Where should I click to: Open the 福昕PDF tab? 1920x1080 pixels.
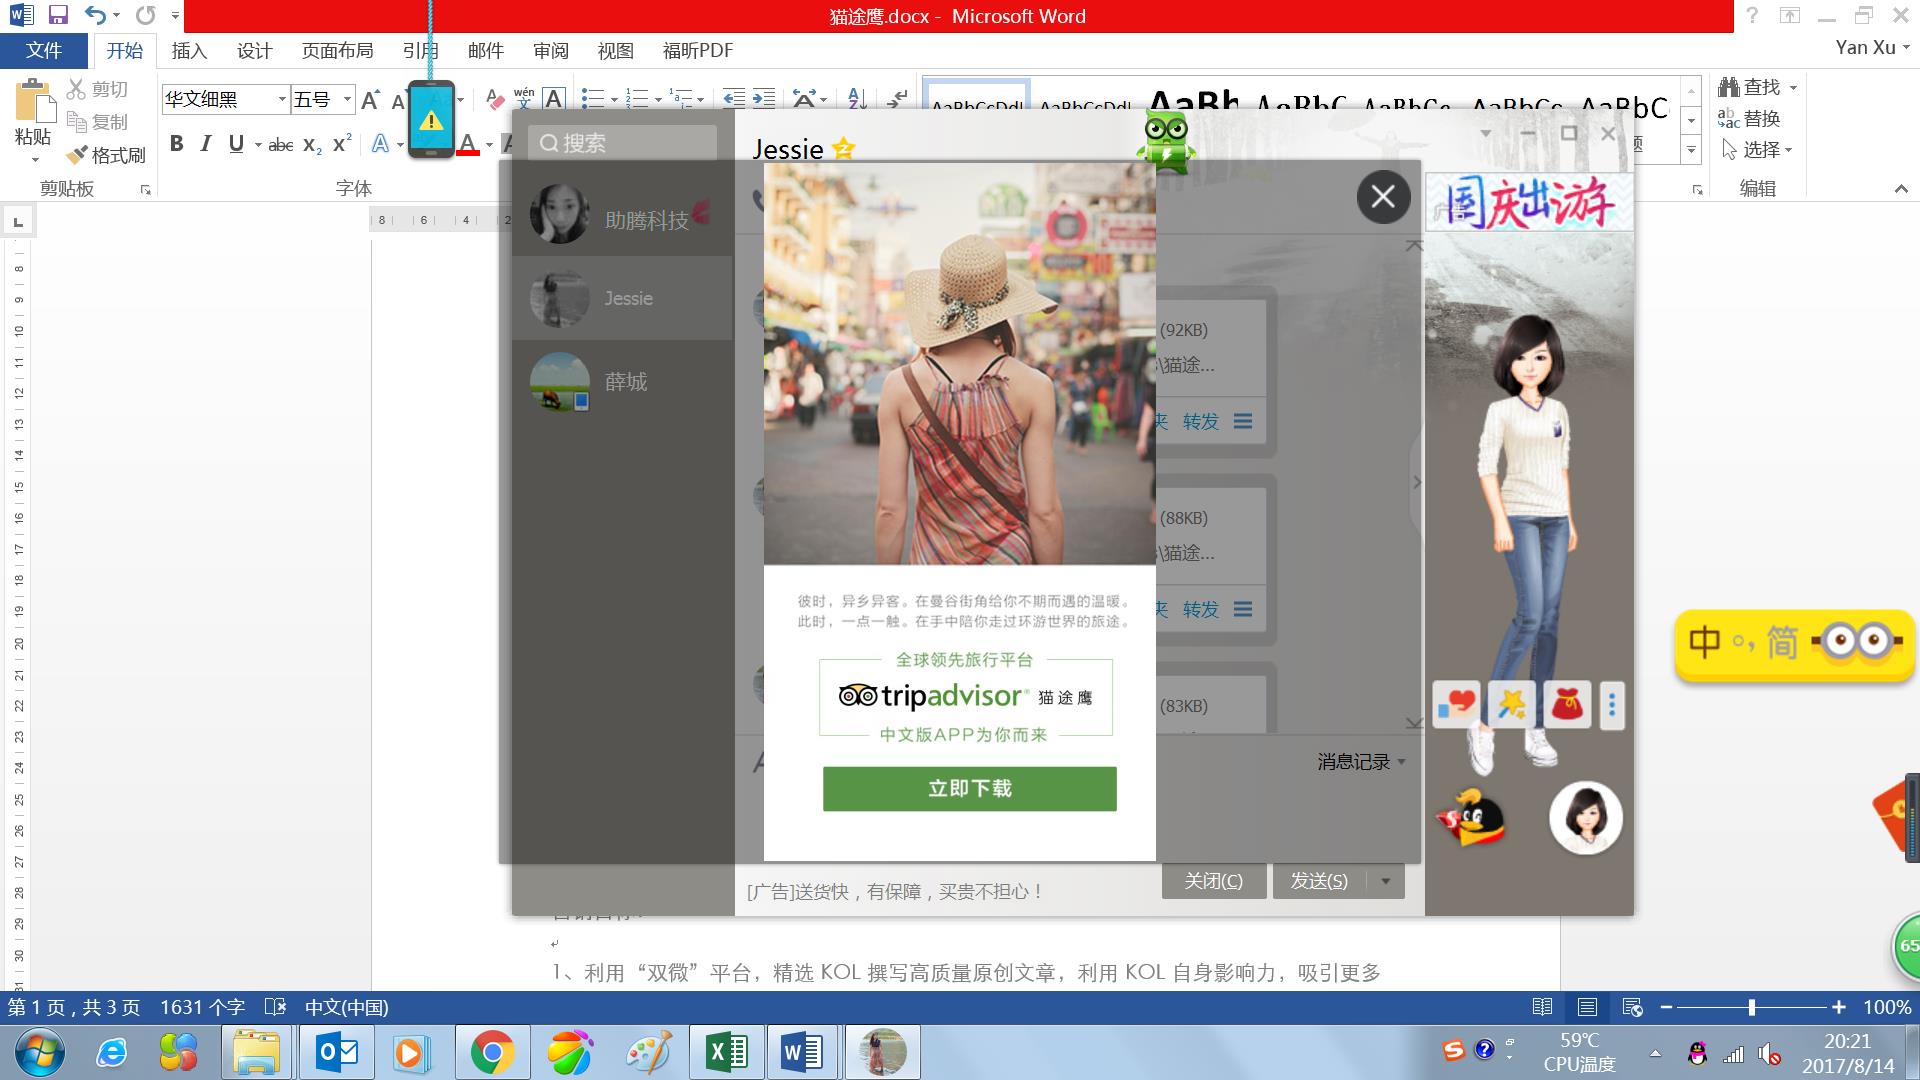click(x=697, y=50)
